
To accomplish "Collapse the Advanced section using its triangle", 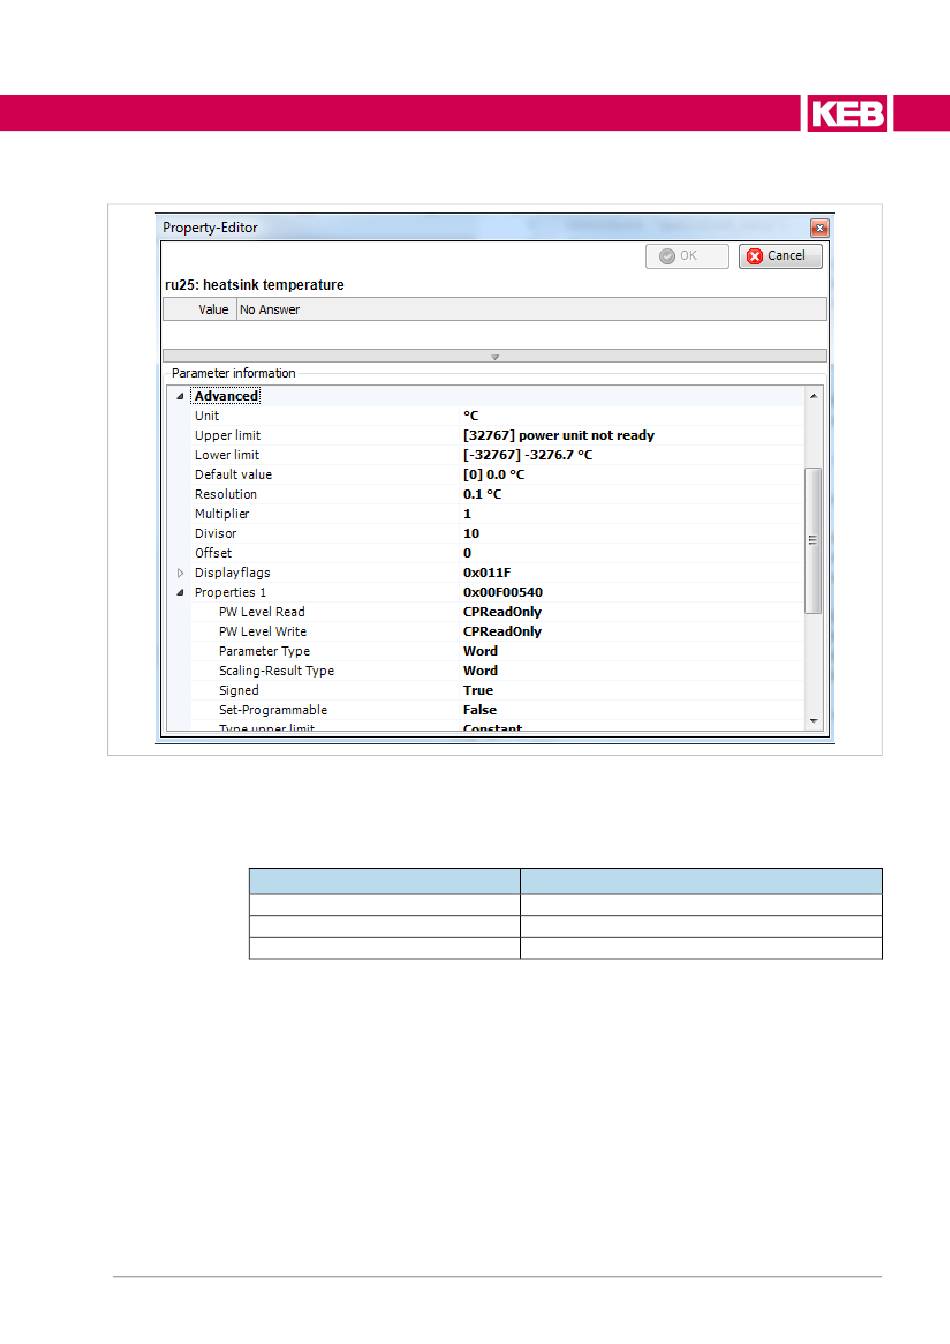I will pyautogui.click(x=180, y=397).
